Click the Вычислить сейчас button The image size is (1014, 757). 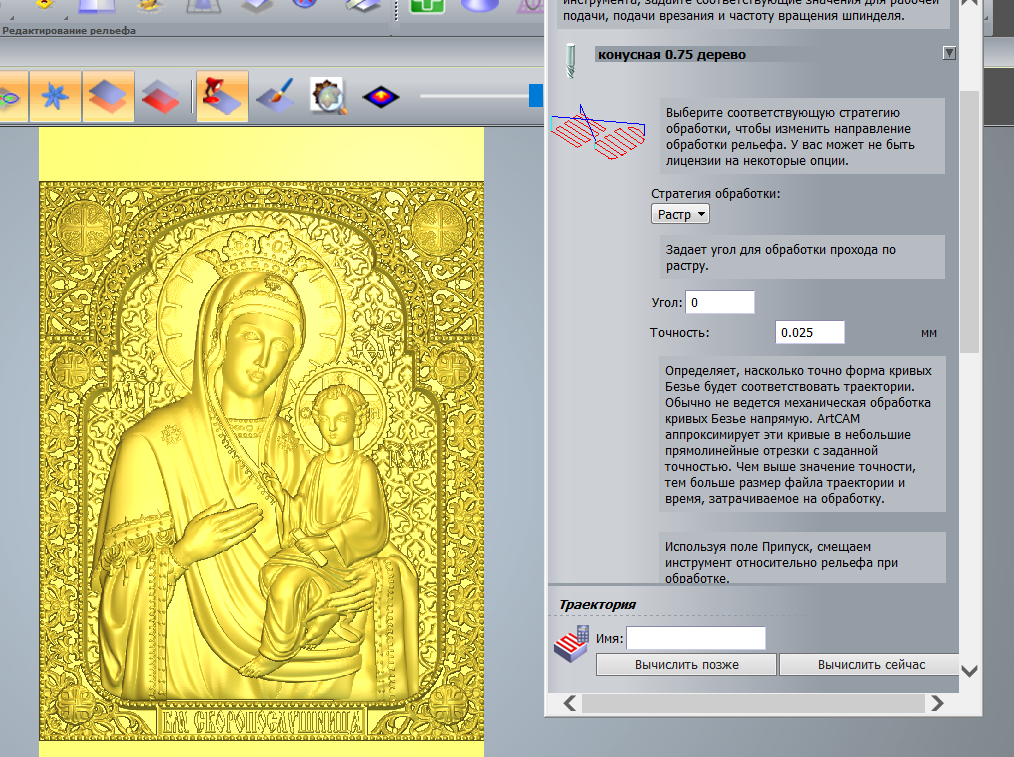click(x=869, y=665)
